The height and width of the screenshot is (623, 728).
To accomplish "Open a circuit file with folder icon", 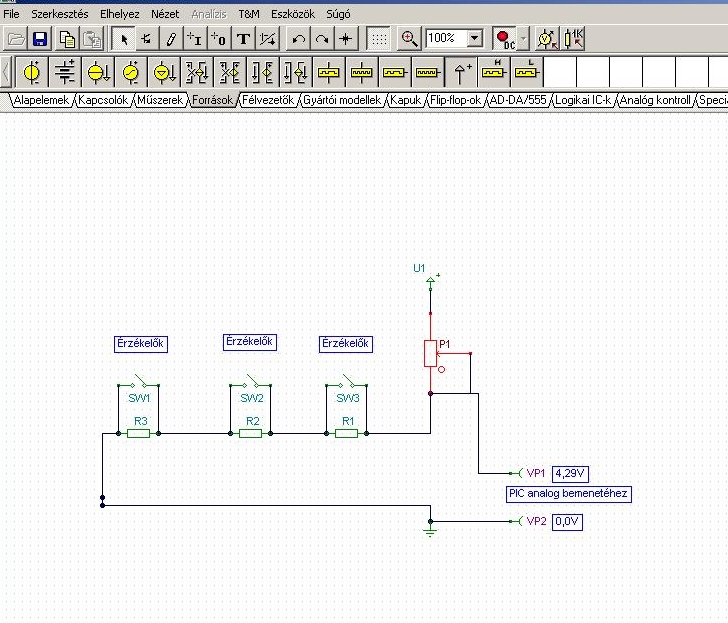I will pyautogui.click(x=16, y=39).
